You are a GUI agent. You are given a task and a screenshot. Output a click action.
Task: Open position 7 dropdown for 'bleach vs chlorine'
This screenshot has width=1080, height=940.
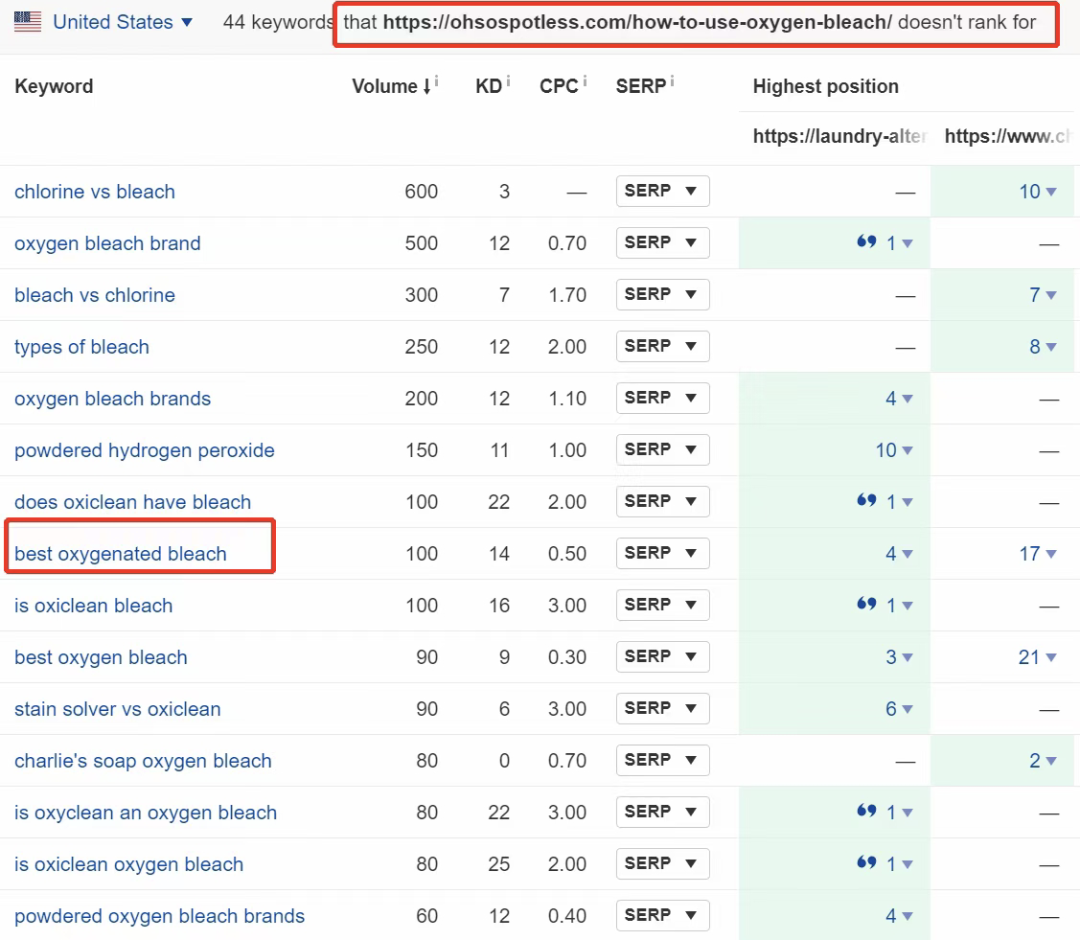click(x=1042, y=295)
